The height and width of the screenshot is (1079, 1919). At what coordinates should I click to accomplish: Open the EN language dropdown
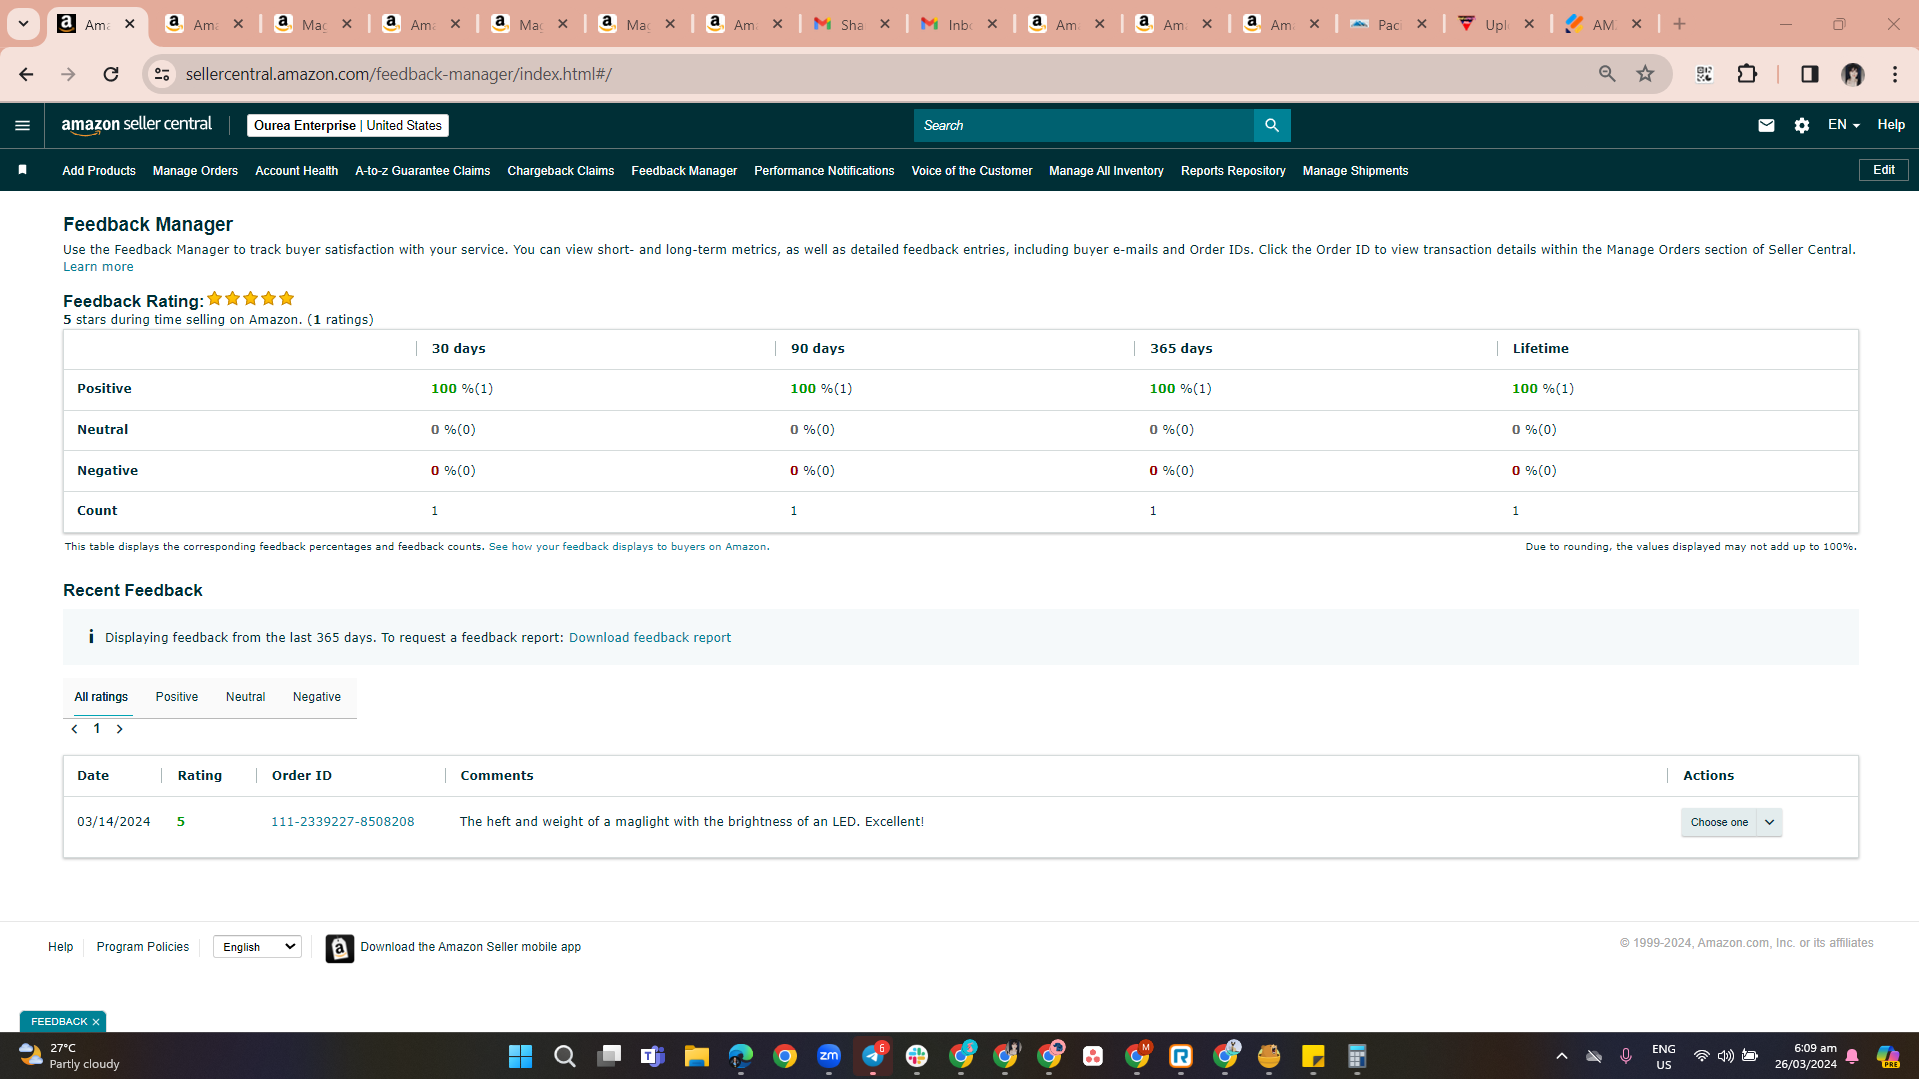coord(1843,125)
